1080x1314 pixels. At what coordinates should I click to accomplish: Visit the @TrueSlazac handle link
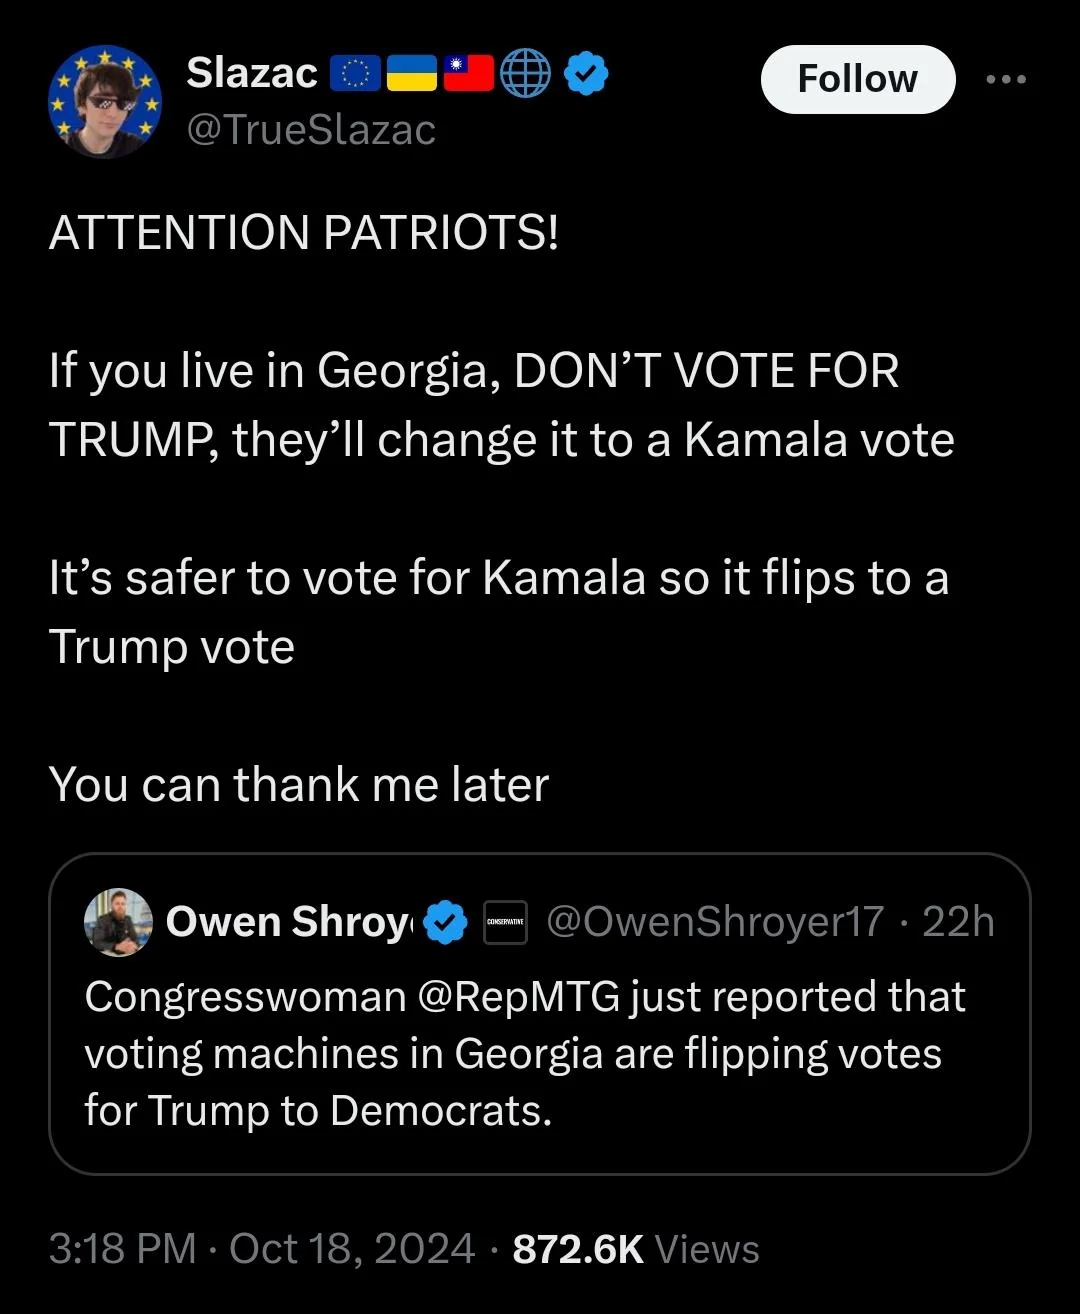[x=311, y=130]
